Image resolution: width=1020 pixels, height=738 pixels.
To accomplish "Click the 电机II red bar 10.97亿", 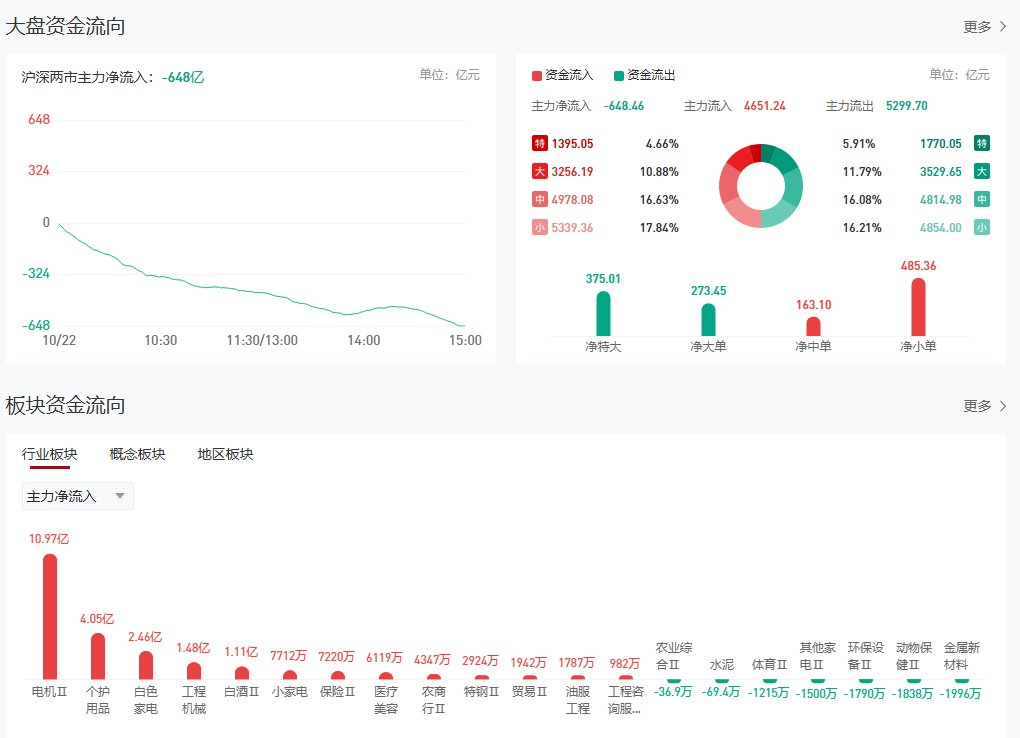I will coord(50,616).
